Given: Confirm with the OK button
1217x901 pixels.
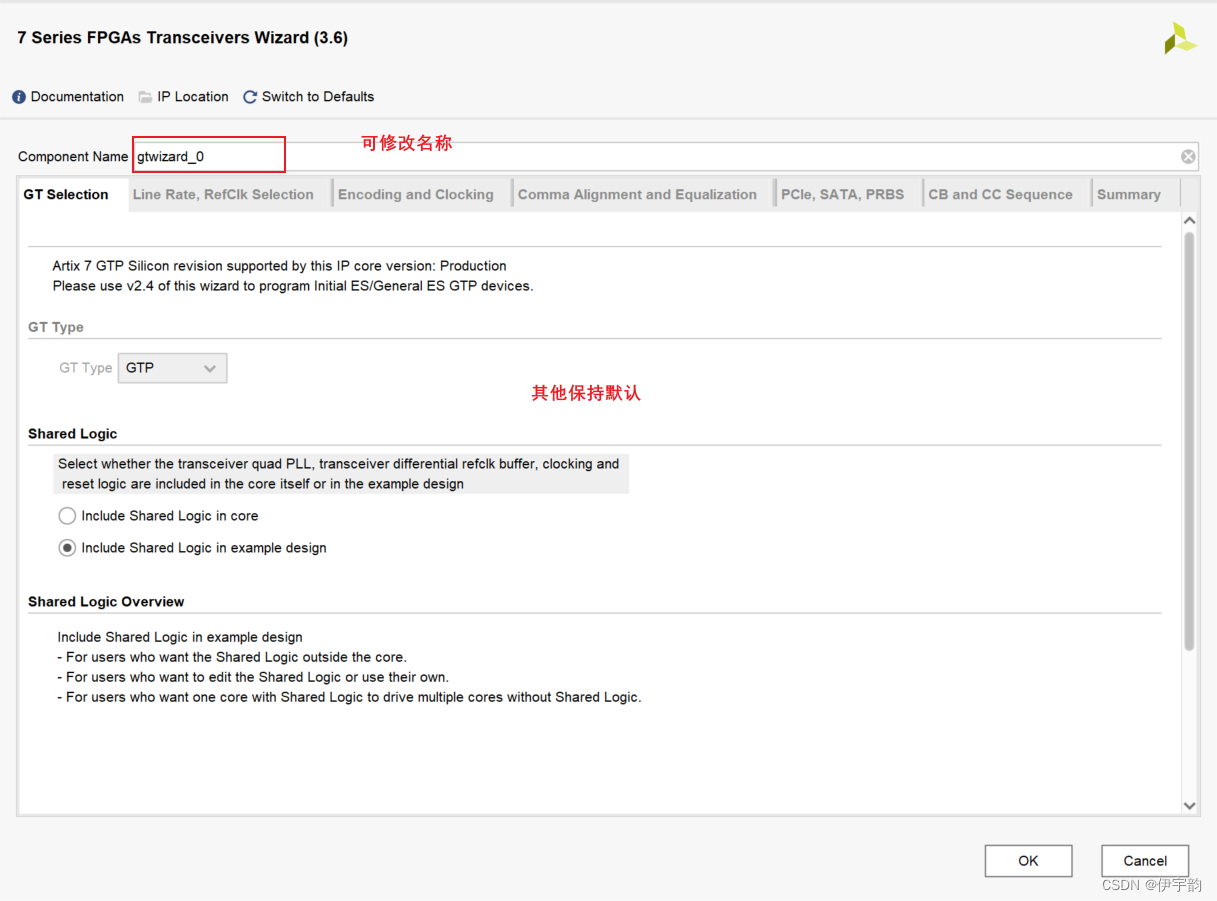Looking at the screenshot, I should click(1028, 861).
